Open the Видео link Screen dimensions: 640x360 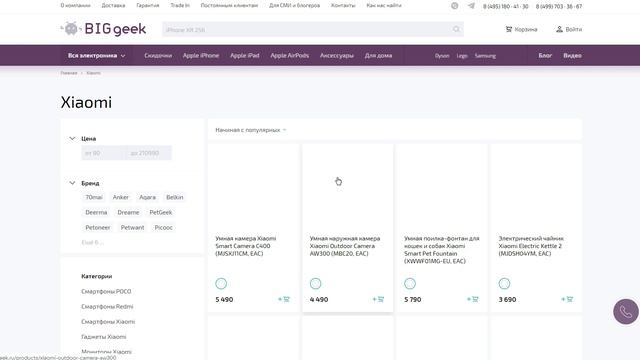click(x=572, y=56)
